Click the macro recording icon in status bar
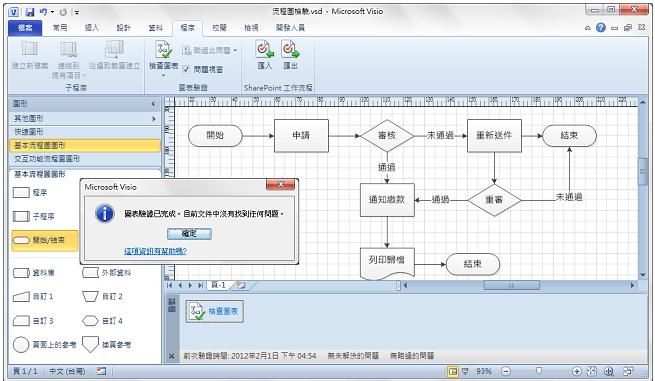 (101, 371)
